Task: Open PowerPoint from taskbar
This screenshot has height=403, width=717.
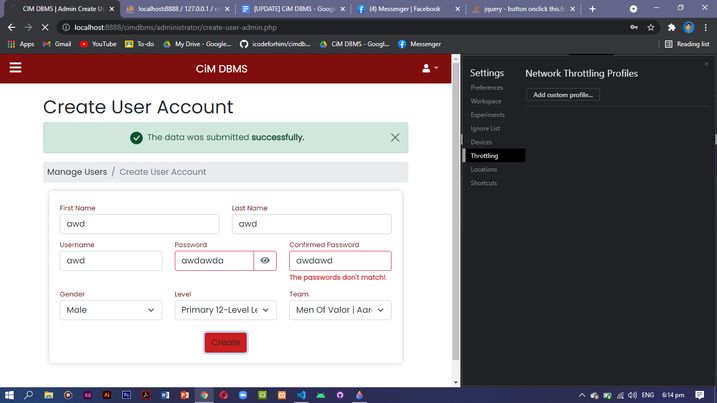Action: (184, 395)
